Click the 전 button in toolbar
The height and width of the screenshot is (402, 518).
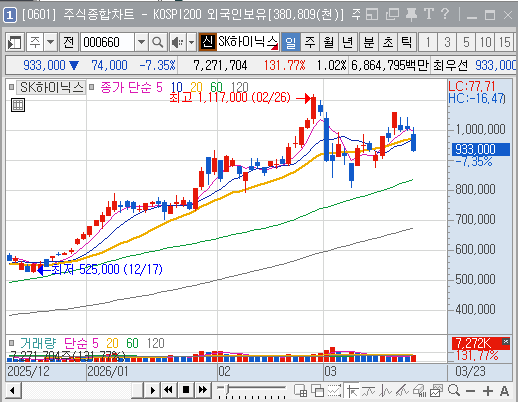(x=69, y=42)
